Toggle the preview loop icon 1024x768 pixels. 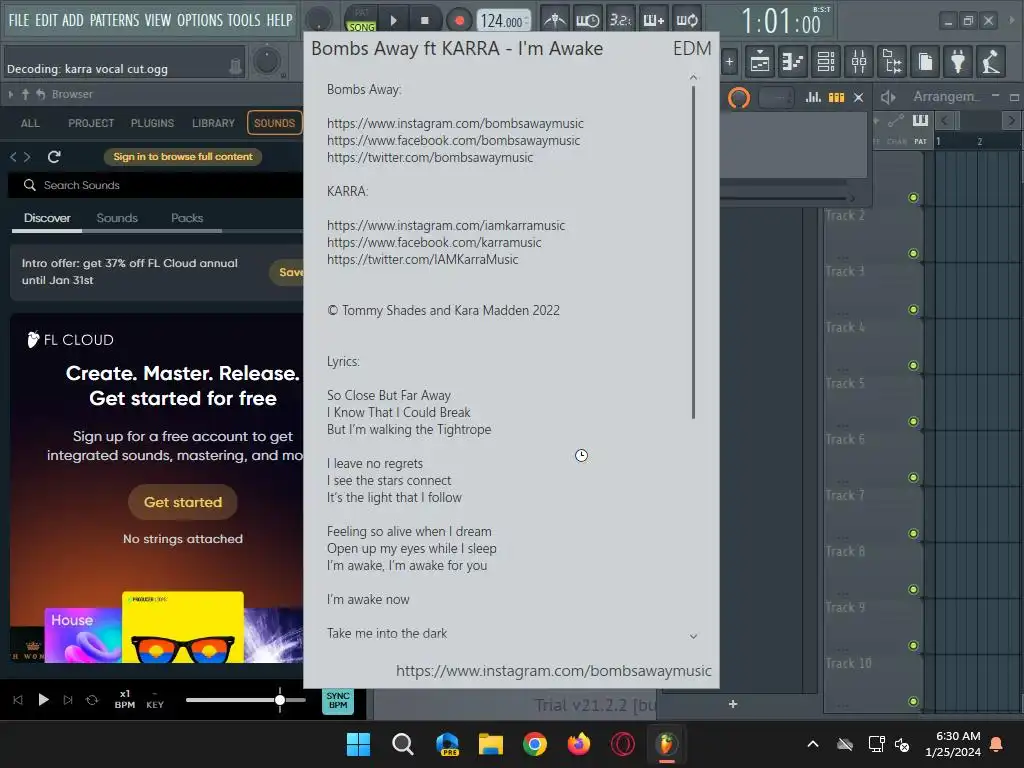point(92,699)
